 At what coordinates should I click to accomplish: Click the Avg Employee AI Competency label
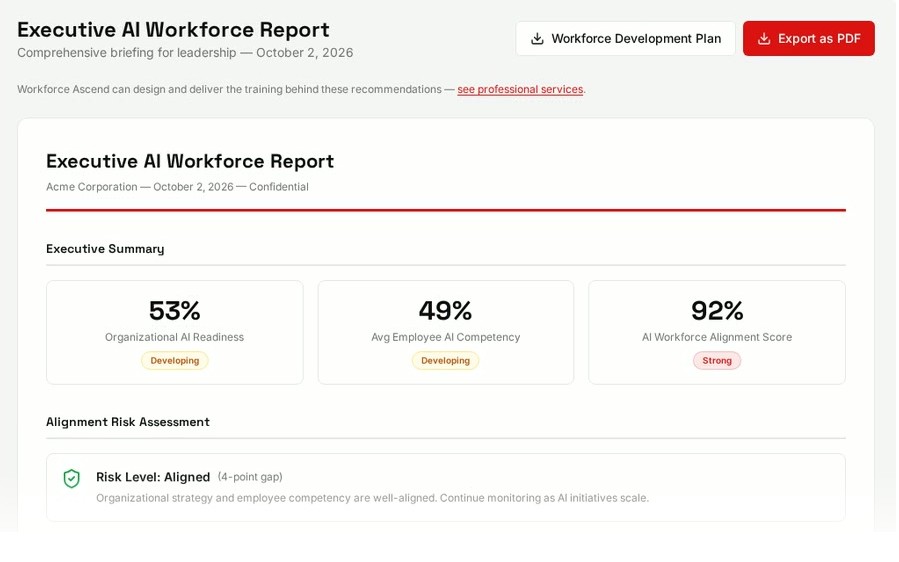[x=445, y=337]
